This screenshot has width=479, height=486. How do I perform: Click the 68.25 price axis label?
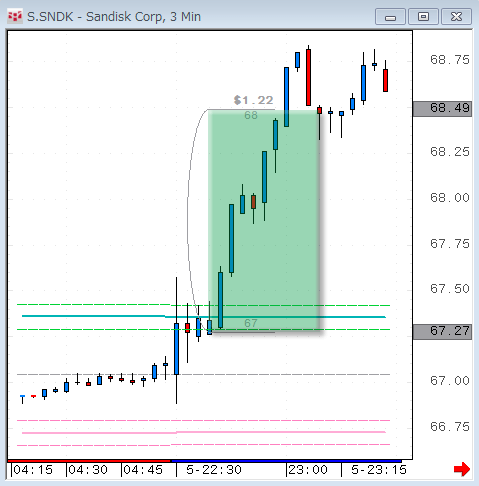(x=450, y=152)
